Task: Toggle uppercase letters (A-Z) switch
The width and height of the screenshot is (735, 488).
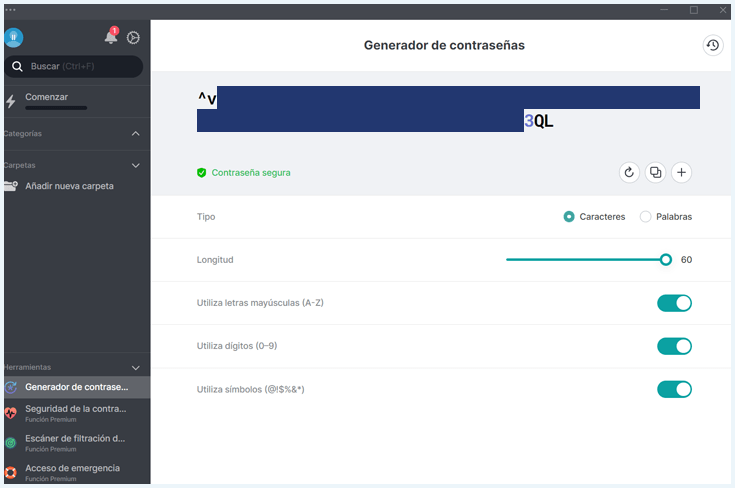Action: [x=674, y=303]
